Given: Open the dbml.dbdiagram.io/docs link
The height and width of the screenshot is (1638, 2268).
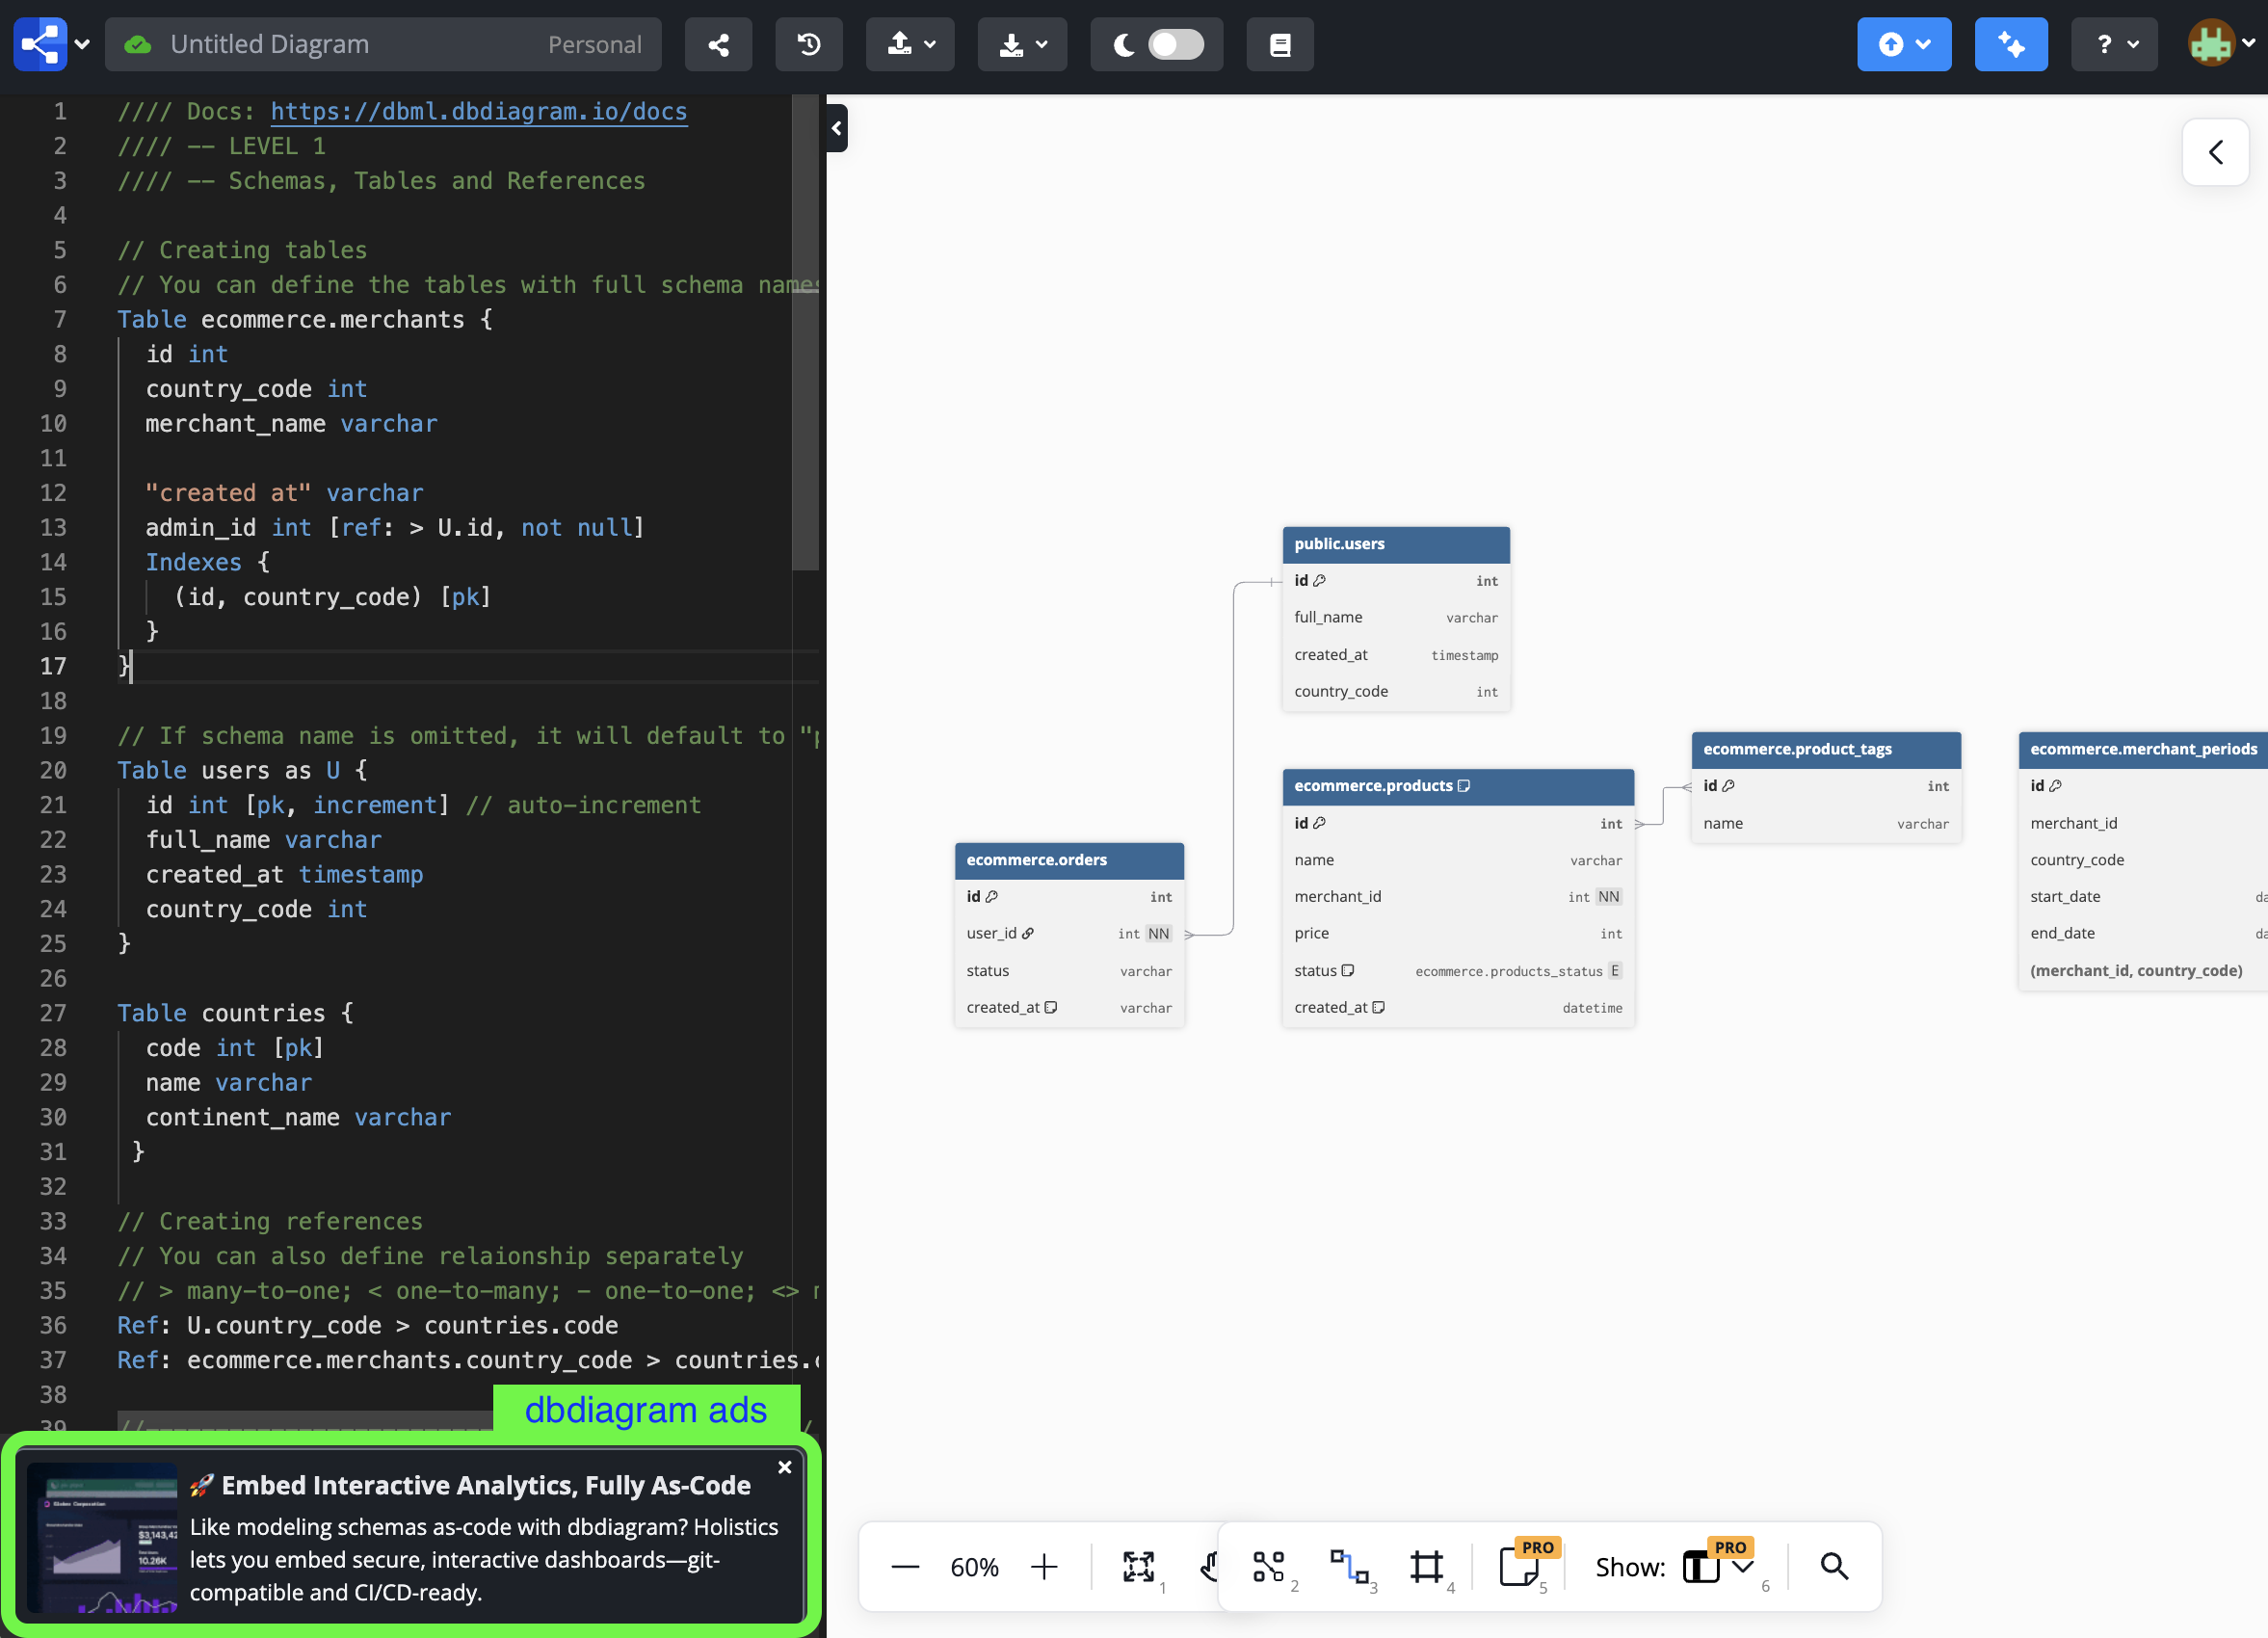Looking at the screenshot, I should 478,111.
